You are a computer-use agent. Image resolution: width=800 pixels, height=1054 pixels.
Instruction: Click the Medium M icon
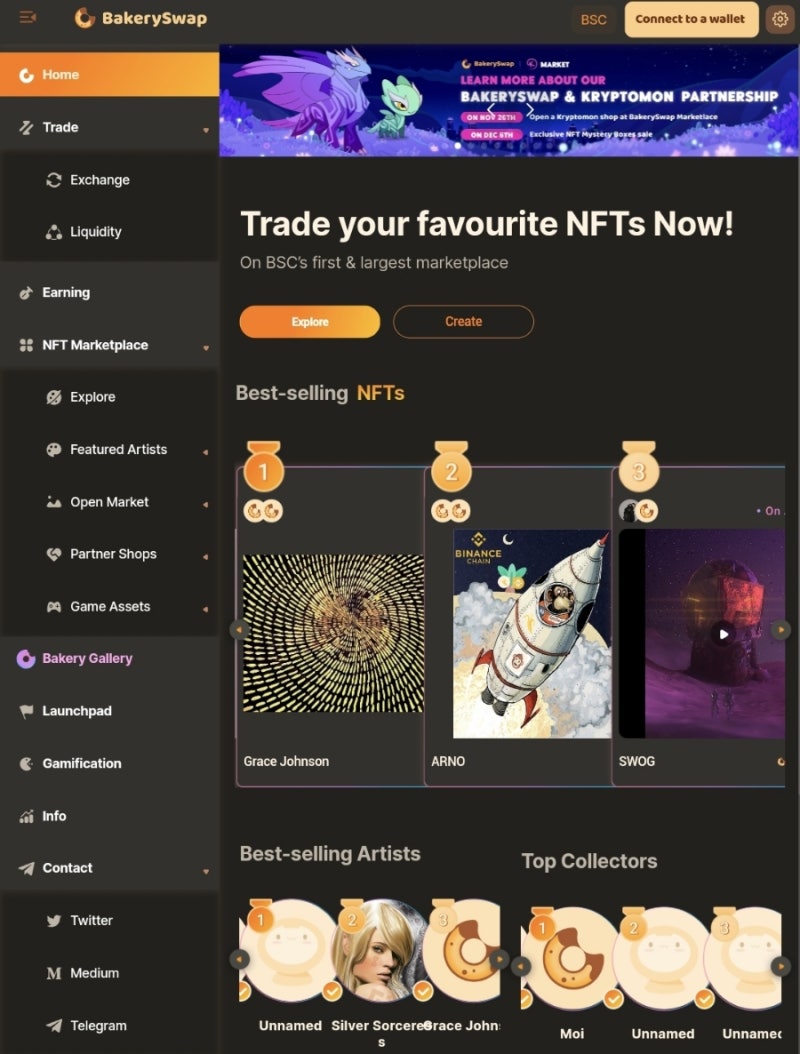coord(54,973)
